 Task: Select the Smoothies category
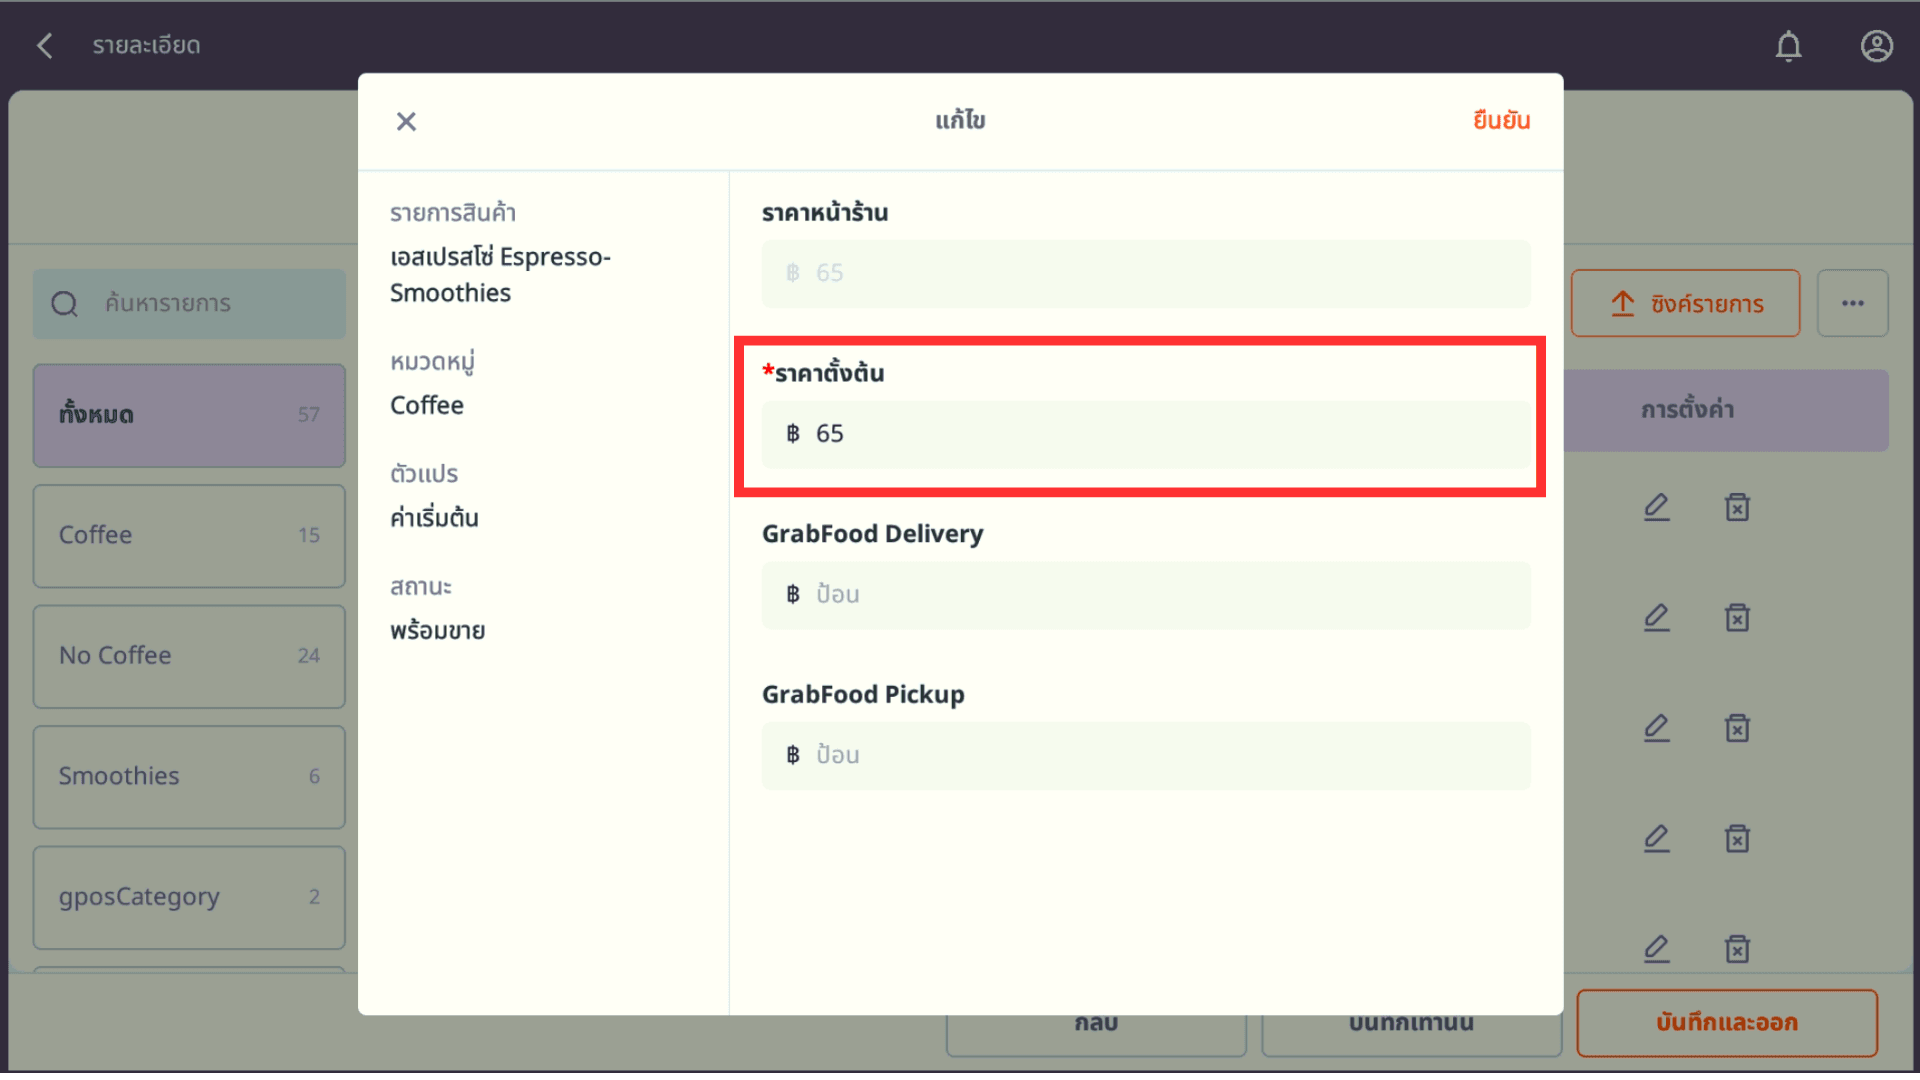[x=189, y=777]
